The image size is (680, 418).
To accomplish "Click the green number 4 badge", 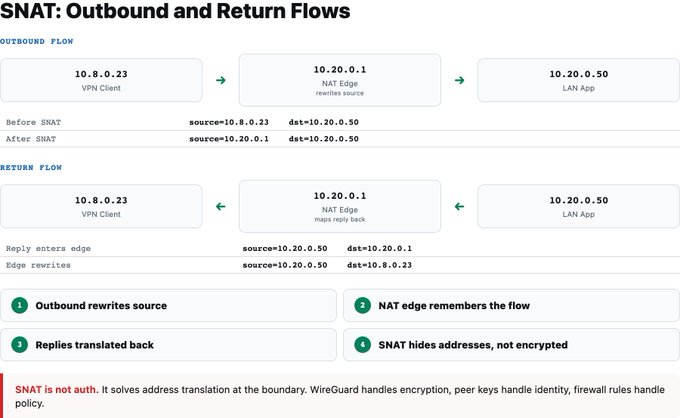I will tap(363, 345).
